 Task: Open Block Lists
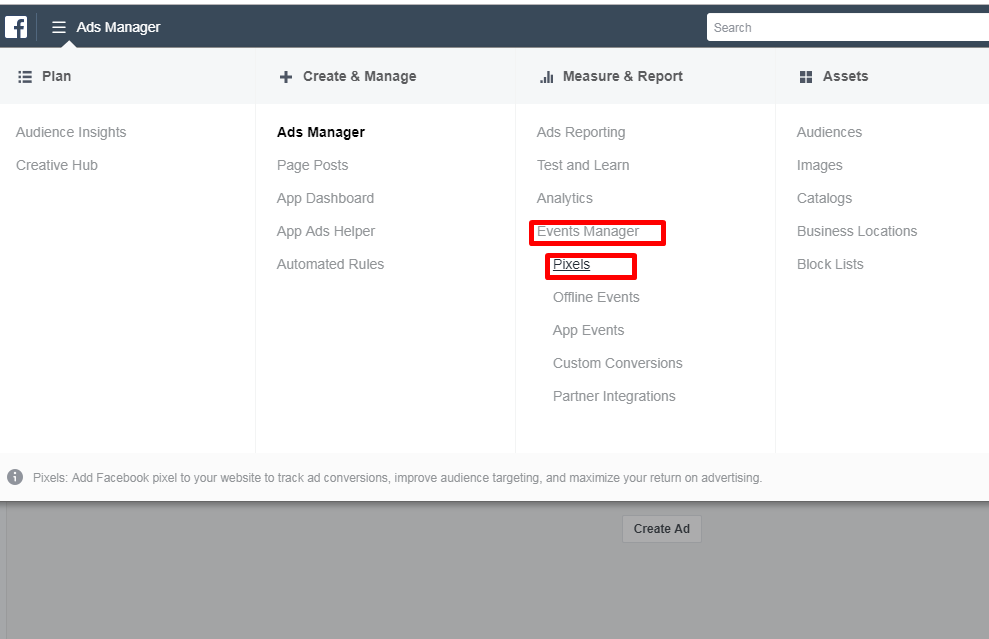[x=830, y=264]
